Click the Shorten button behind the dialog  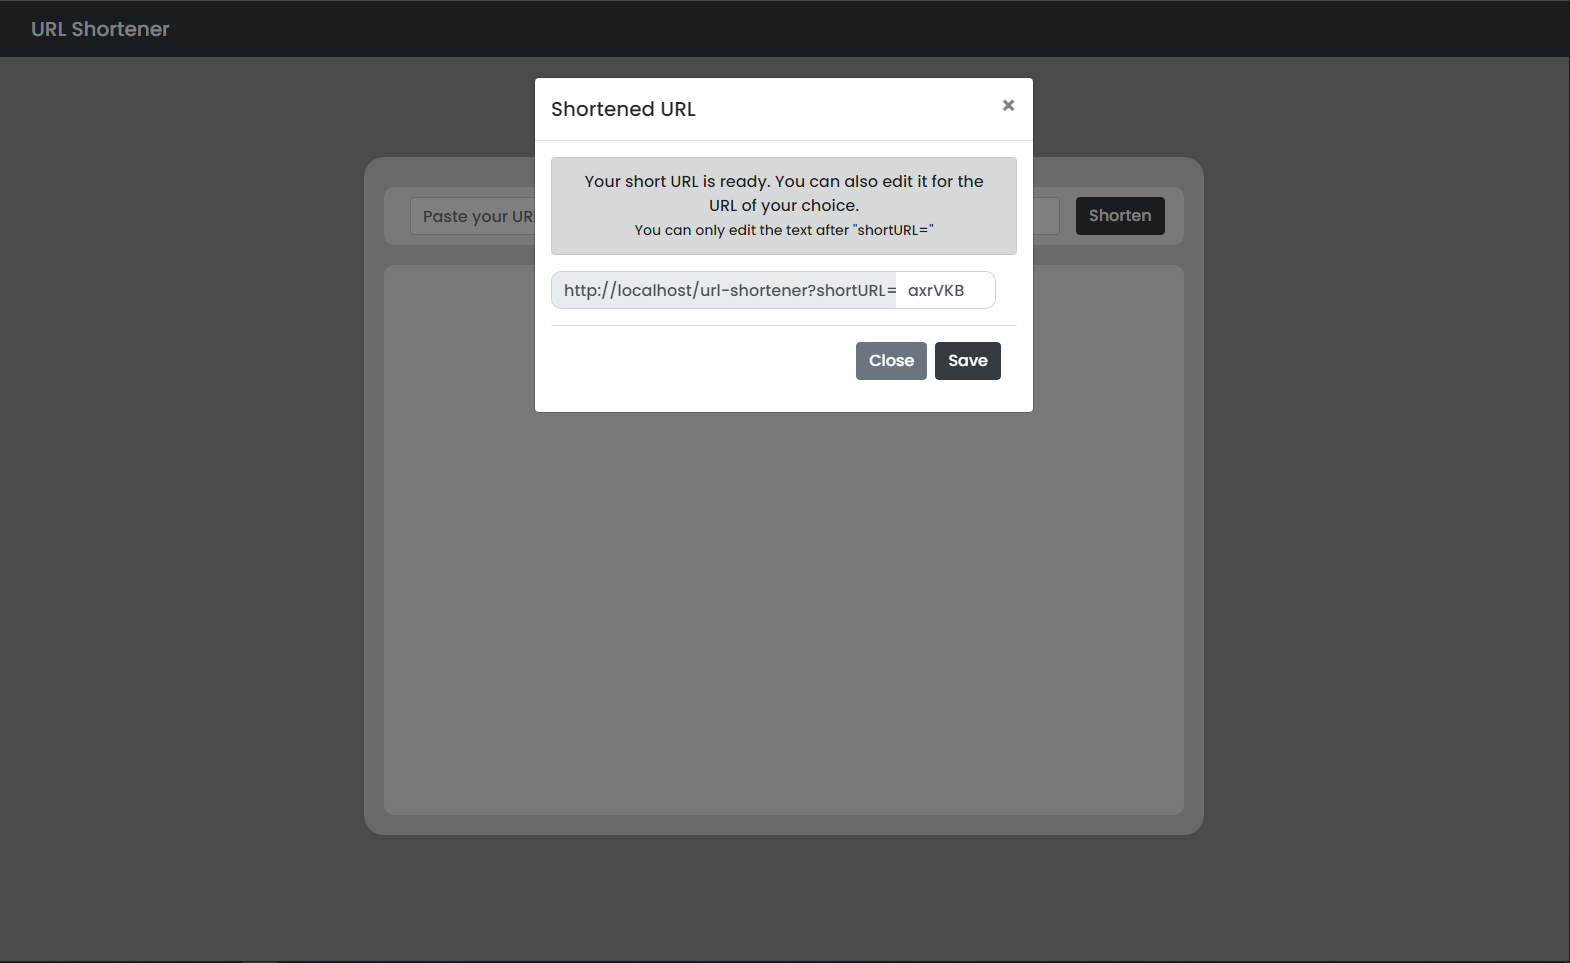point(1120,216)
